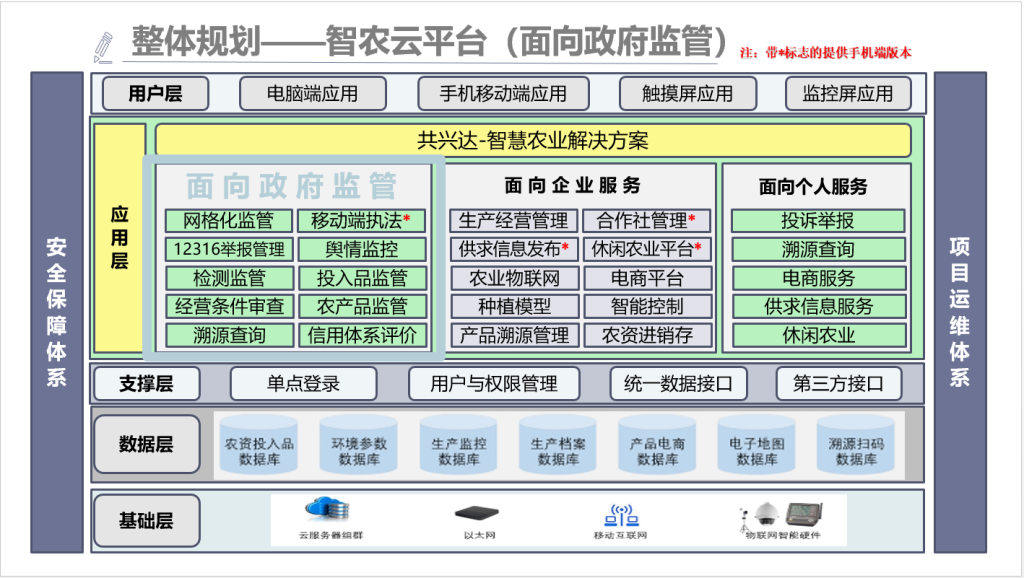The width and height of the screenshot is (1024, 578).
Task: Click the 共兴达-智慧农业解决方案 banner
Action: [533, 140]
